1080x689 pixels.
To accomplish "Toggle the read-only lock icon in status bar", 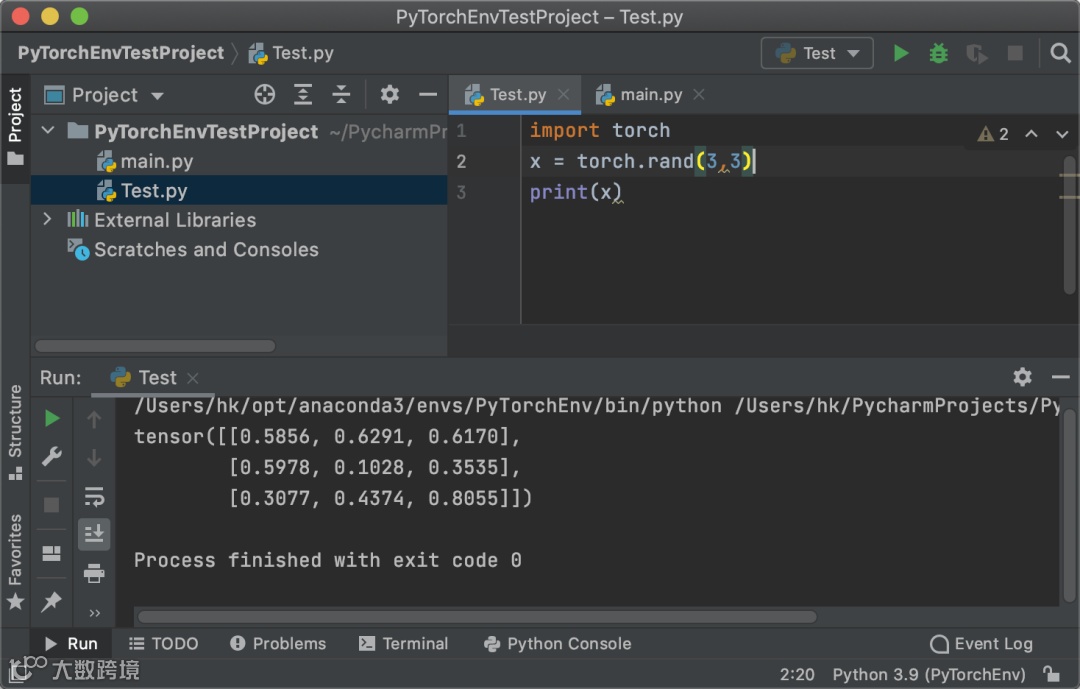I will point(1051,674).
